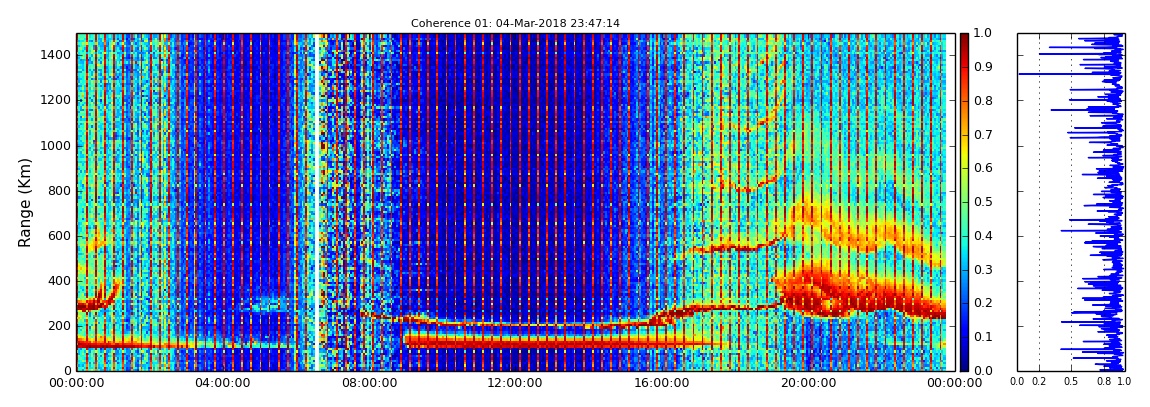The height and width of the screenshot is (407, 1150).
Task: Click the 200 range tick label
Action: [x=58, y=326]
